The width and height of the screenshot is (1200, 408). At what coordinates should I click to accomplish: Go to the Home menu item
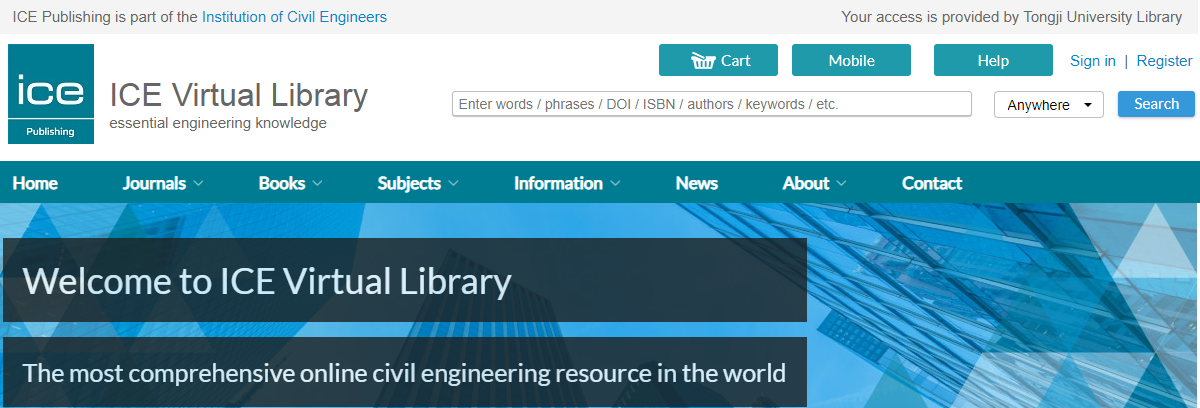(35, 183)
